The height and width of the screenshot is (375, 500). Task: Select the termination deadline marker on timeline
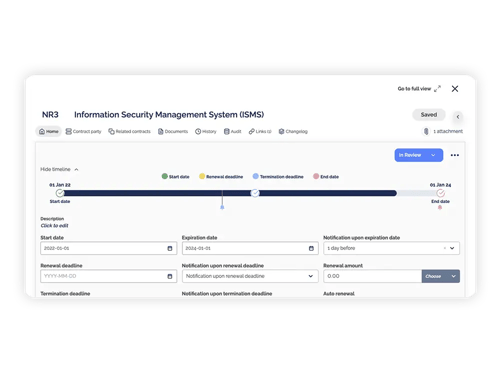[255, 193]
